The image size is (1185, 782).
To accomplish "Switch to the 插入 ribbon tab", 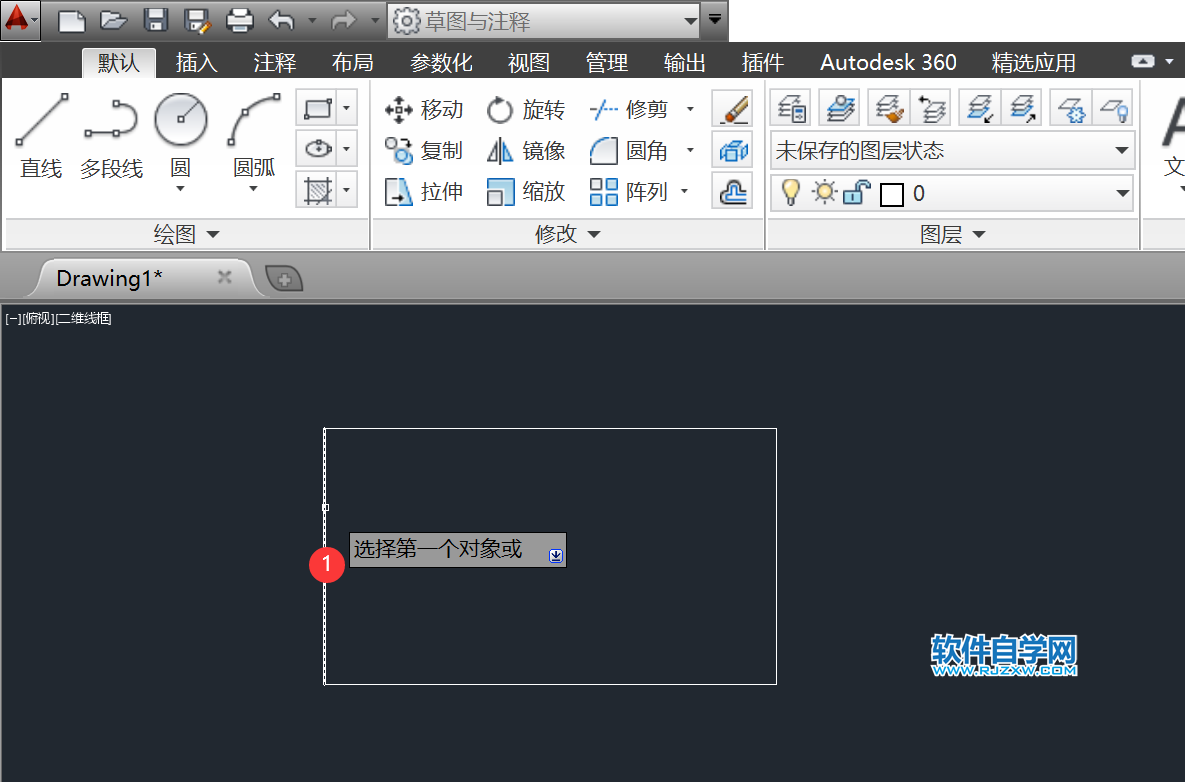I will click(196, 63).
